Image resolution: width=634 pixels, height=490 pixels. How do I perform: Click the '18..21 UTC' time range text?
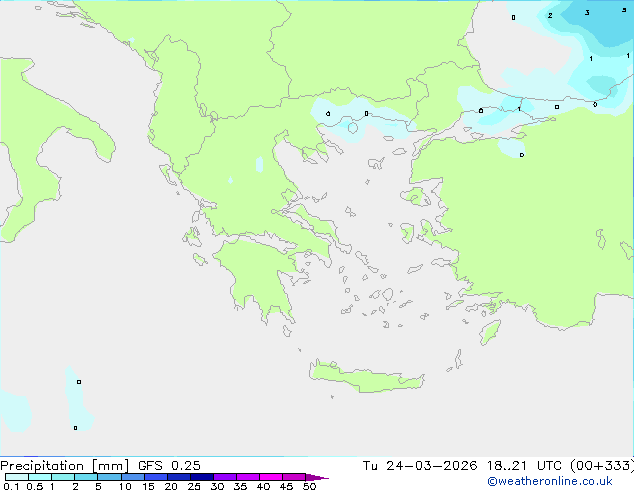pyautogui.click(x=524, y=466)
